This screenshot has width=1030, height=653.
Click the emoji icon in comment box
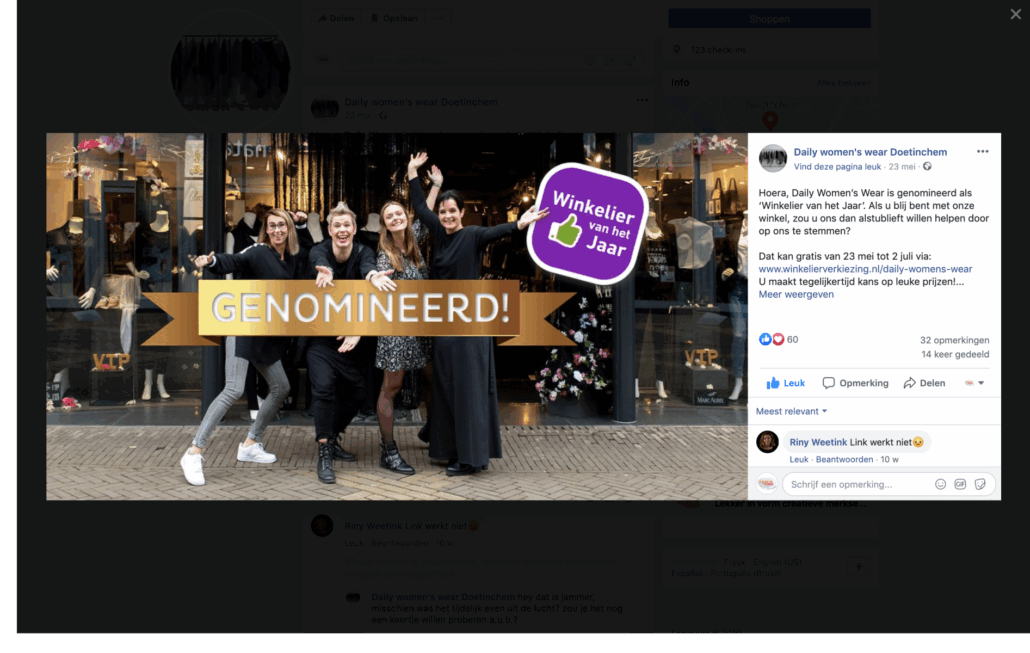(x=940, y=484)
